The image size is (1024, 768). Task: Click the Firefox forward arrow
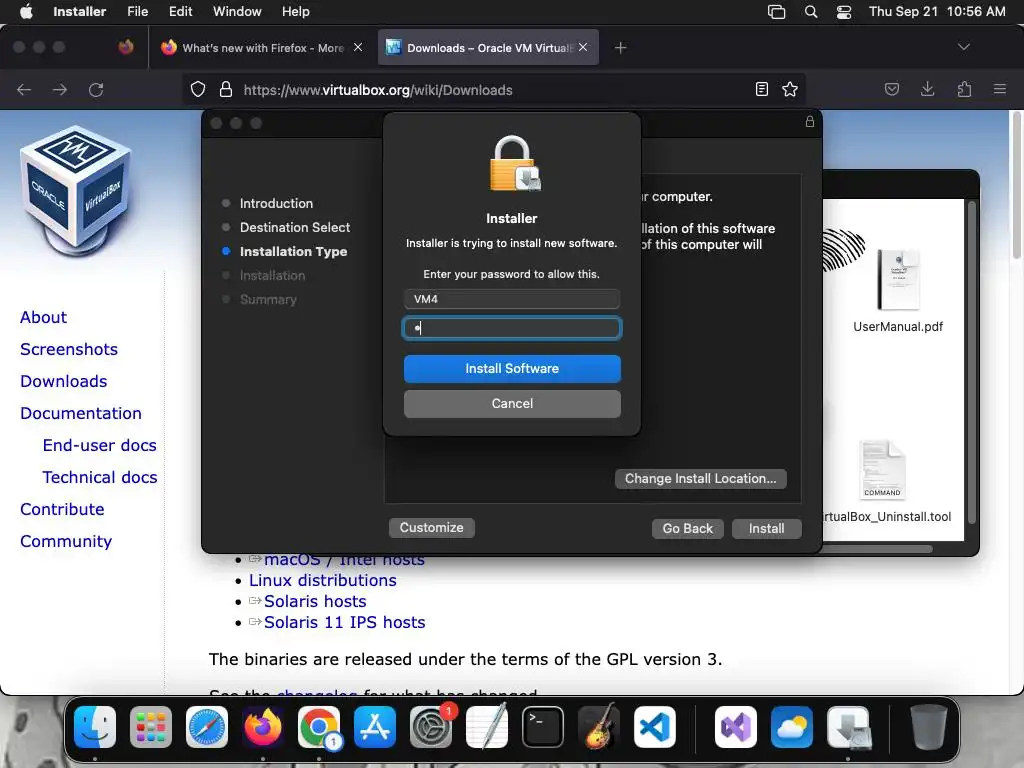[x=60, y=89]
